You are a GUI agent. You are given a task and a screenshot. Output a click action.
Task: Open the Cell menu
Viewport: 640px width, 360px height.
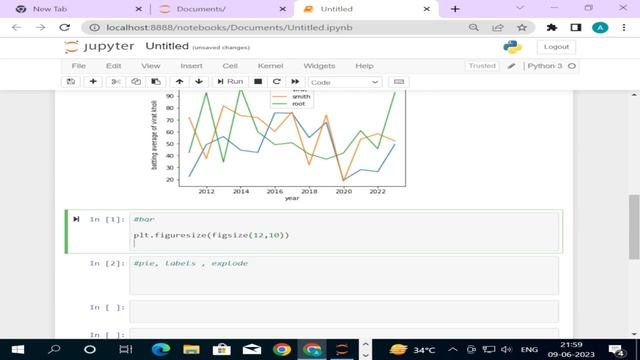tap(230, 66)
